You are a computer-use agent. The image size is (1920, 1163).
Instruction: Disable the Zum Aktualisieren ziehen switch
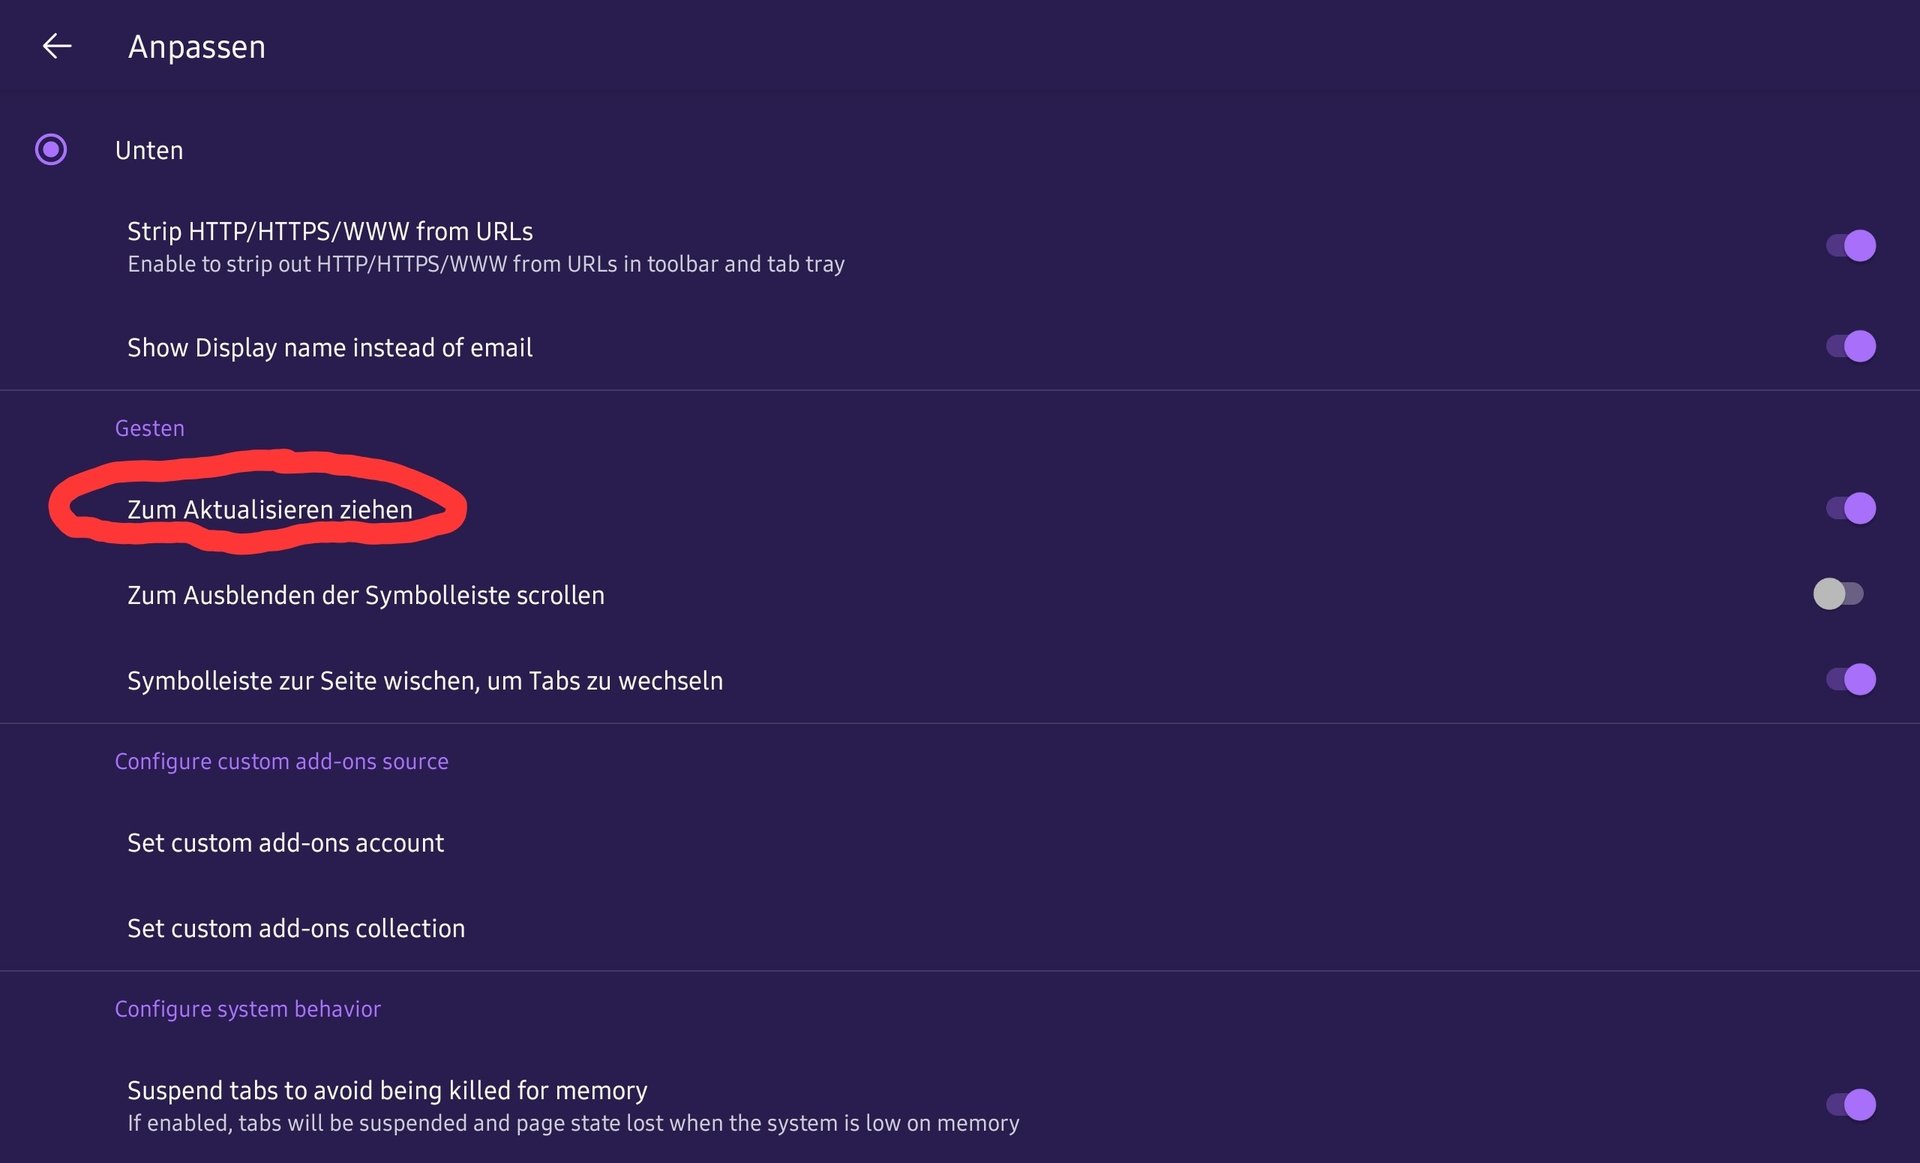[x=1850, y=509]
